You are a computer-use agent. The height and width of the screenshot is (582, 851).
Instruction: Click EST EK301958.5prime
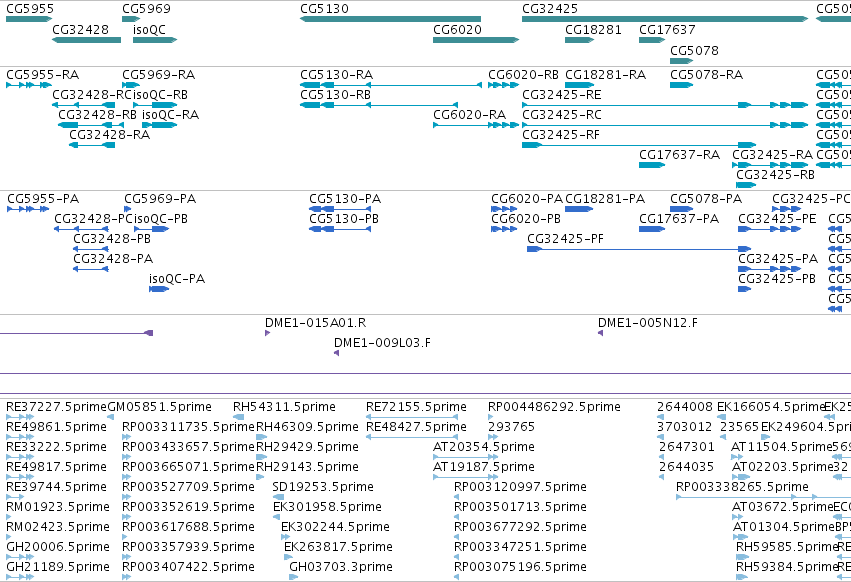click(x=327, y=508)
